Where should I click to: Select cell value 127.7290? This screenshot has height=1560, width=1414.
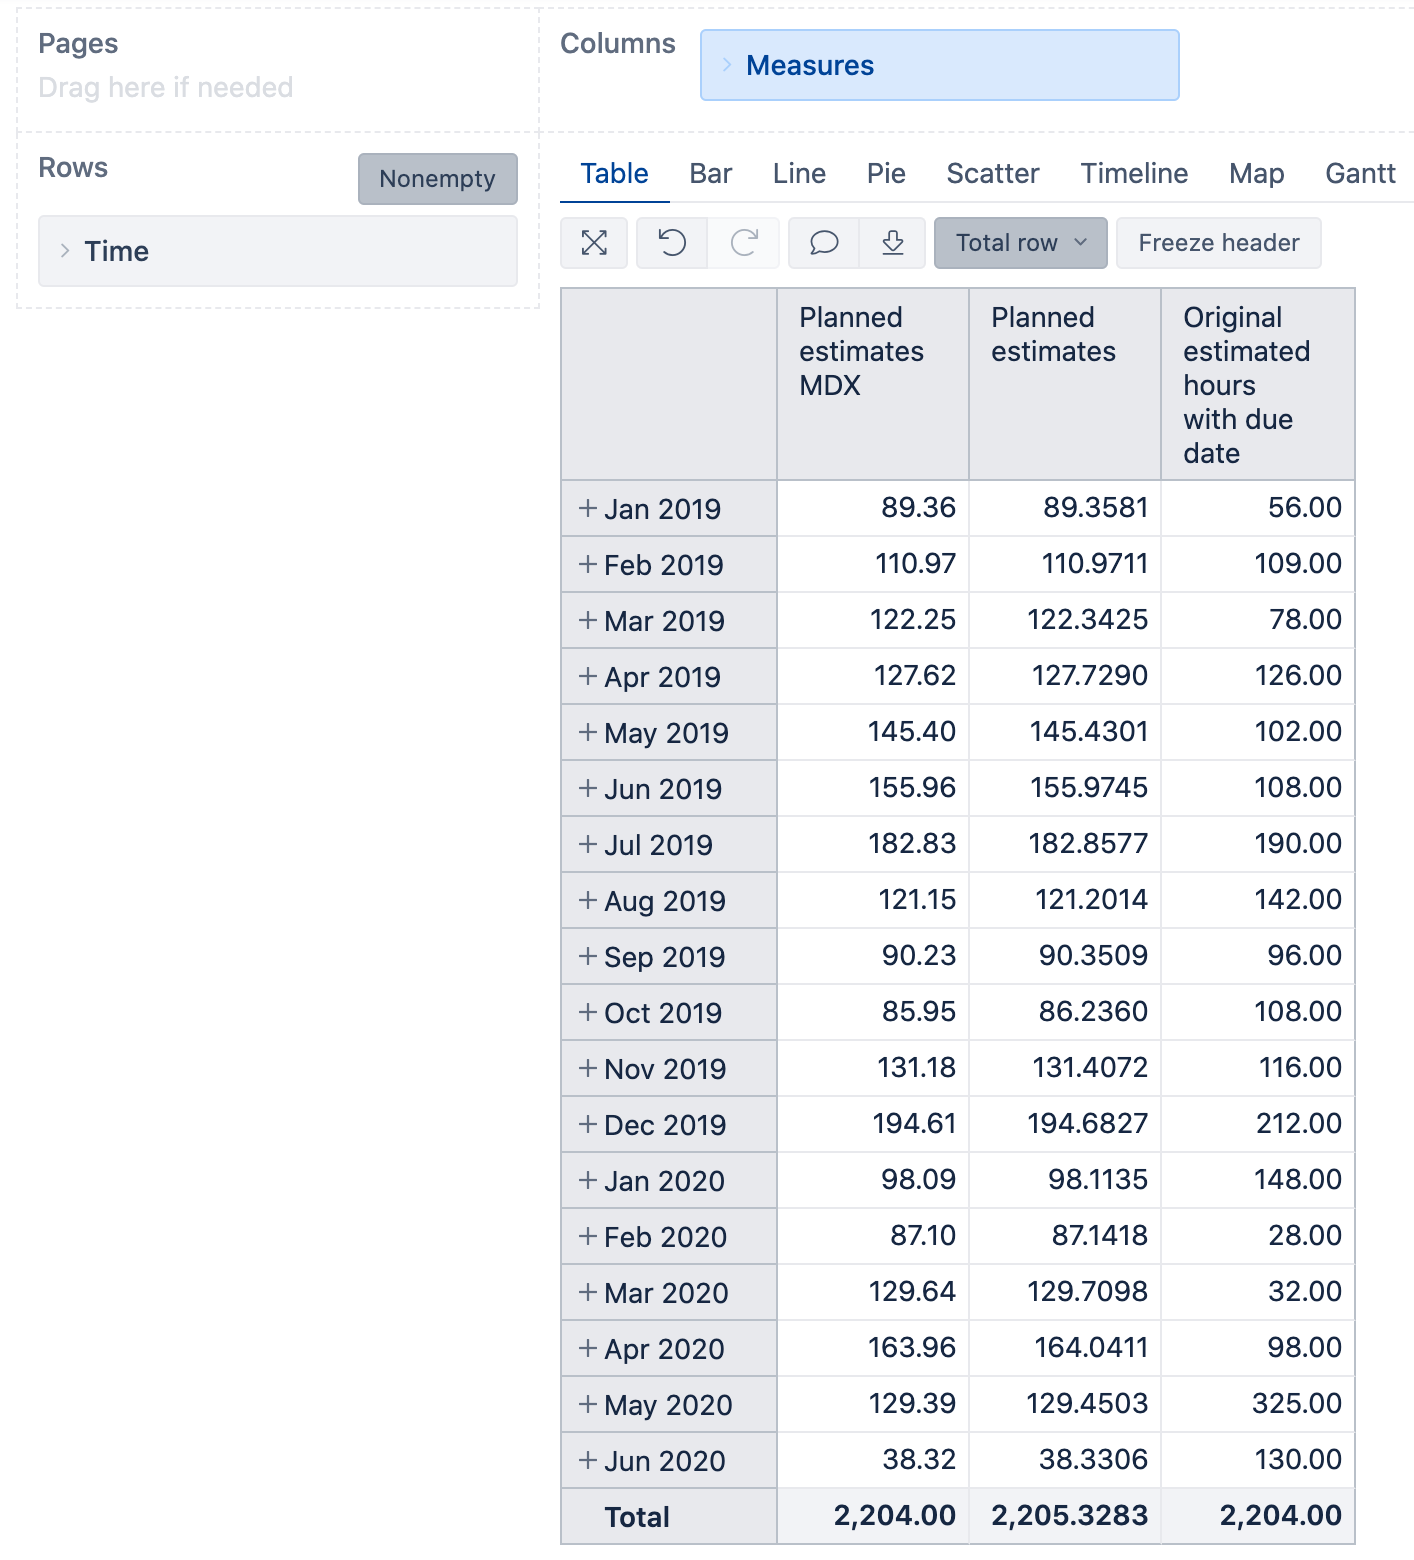1090,675
